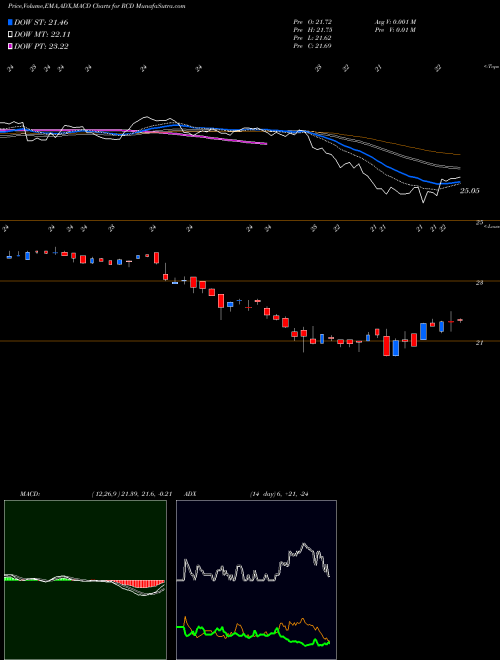Image resolution: width=500 pixels, height=660 pixels.
Task: Click the 21 price axis label
Action: point(479,343)
